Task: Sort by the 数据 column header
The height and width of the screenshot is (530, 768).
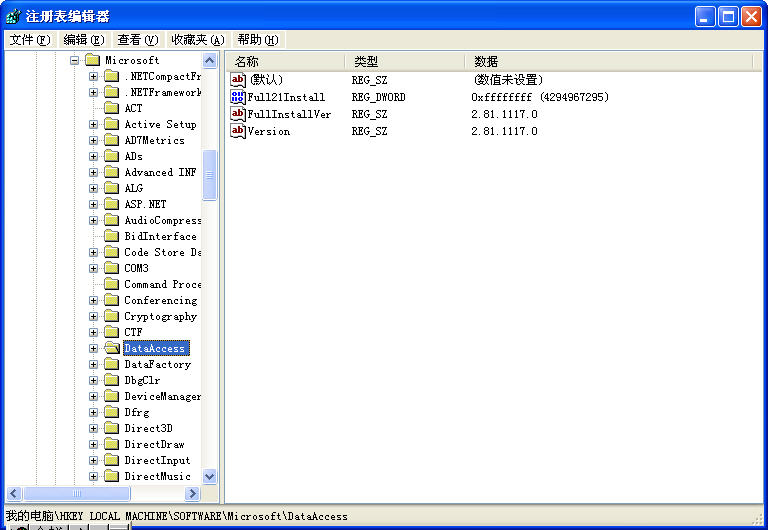Action: point(609,62)
